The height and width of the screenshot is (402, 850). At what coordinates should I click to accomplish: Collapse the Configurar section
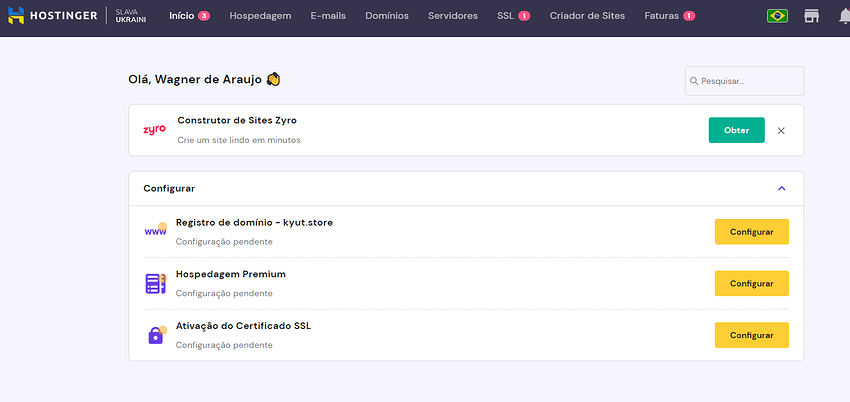(781, 189)
